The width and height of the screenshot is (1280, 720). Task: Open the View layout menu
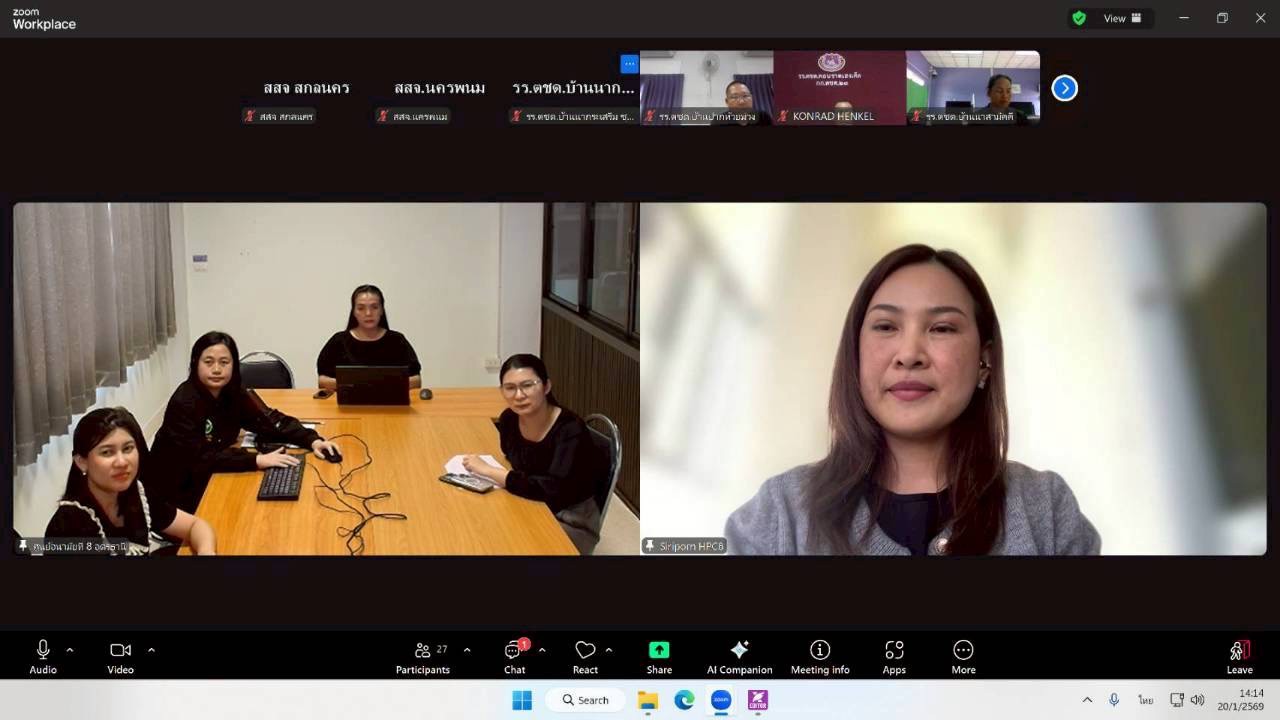coord(1122,18)
